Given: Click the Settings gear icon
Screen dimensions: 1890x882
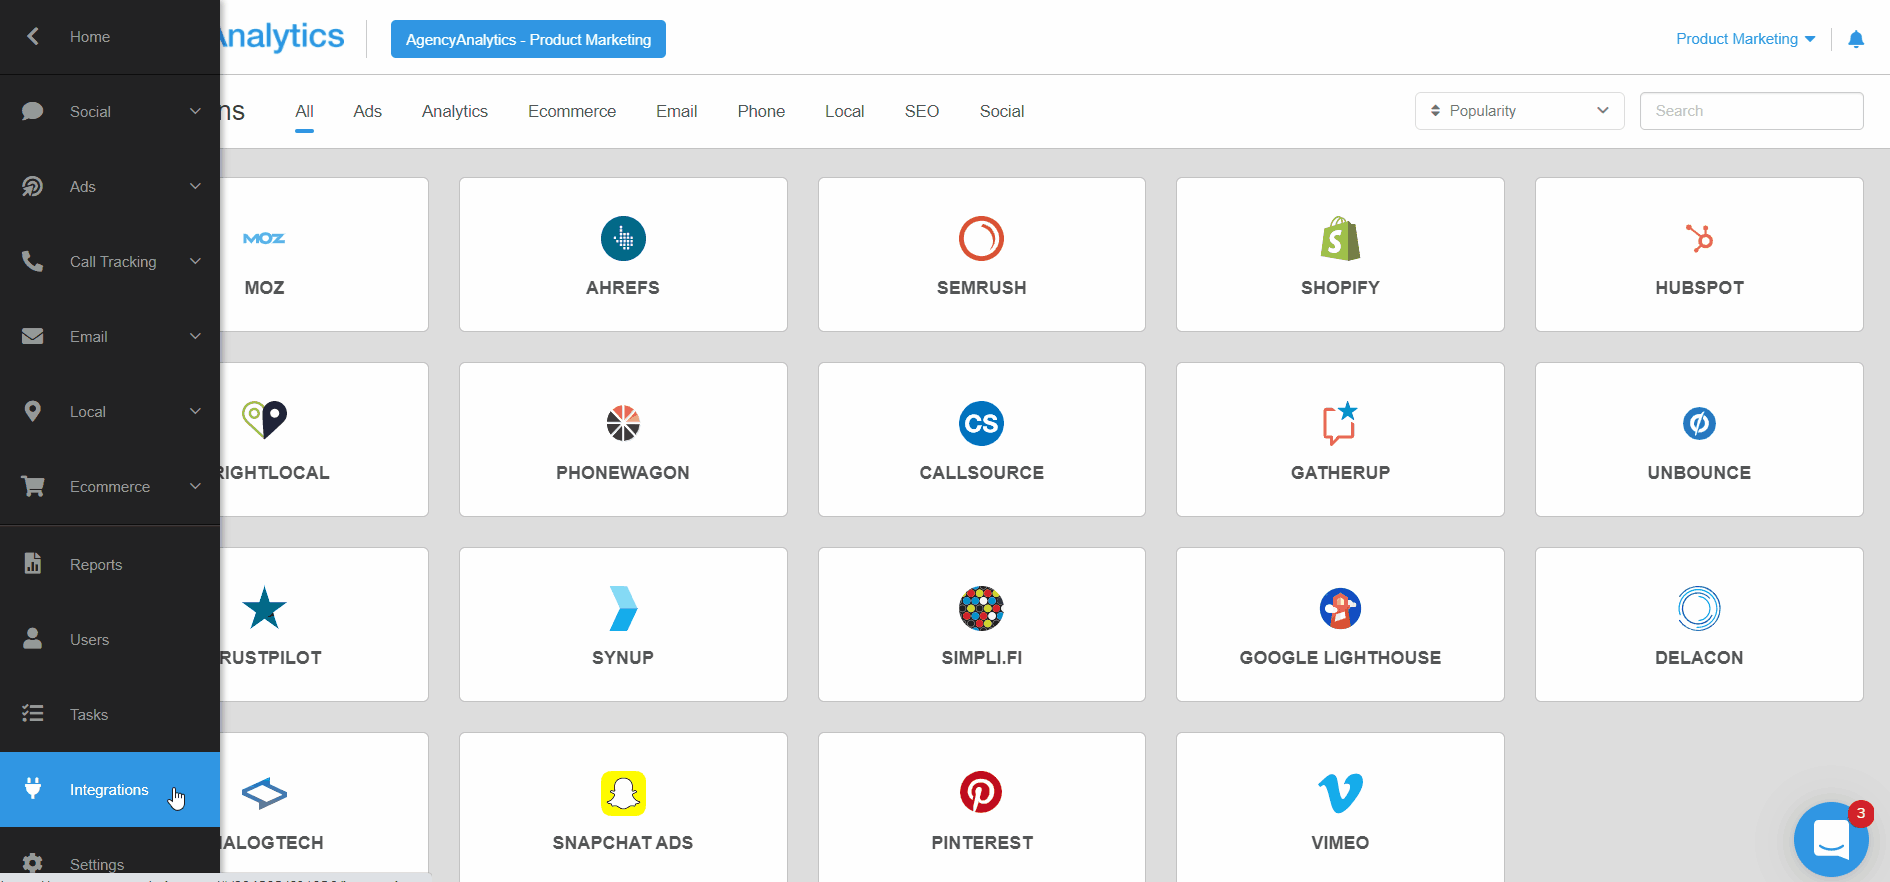Looking at the screenshot, I should tap(32, 863).
